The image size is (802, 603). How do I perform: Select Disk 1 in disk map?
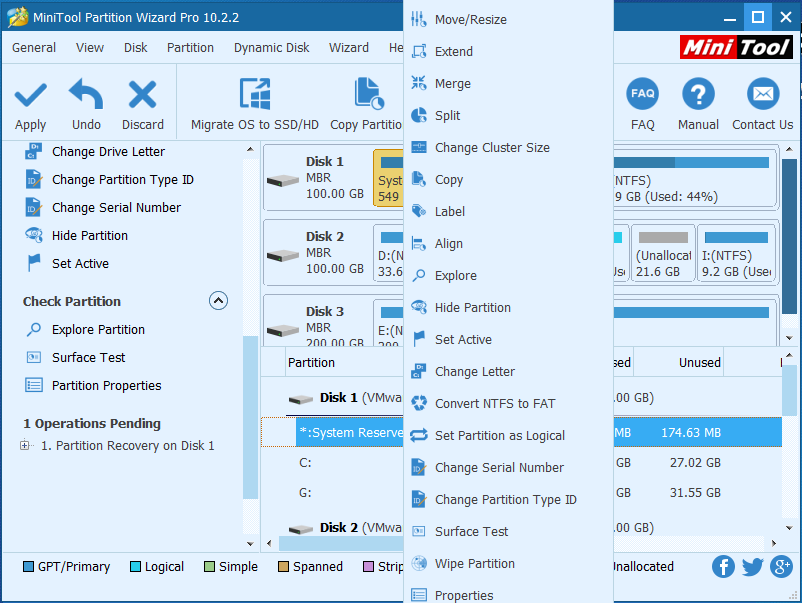[317, 177]
